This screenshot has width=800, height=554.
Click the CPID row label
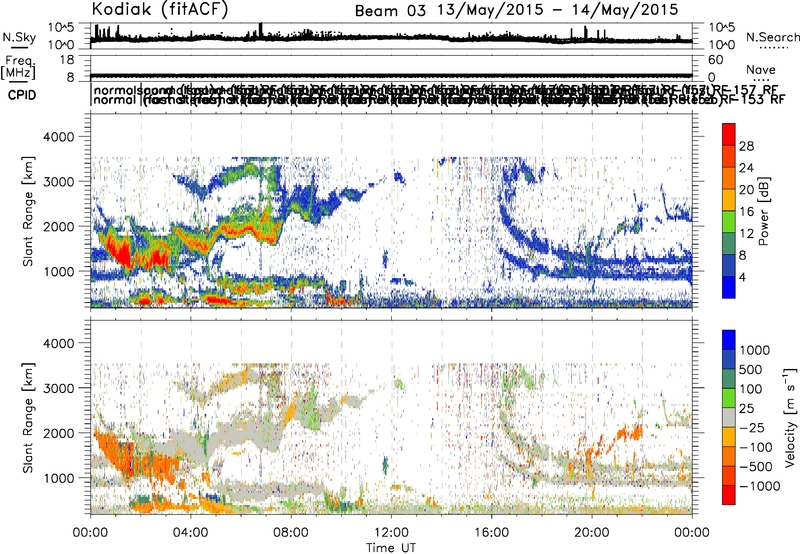22,95
